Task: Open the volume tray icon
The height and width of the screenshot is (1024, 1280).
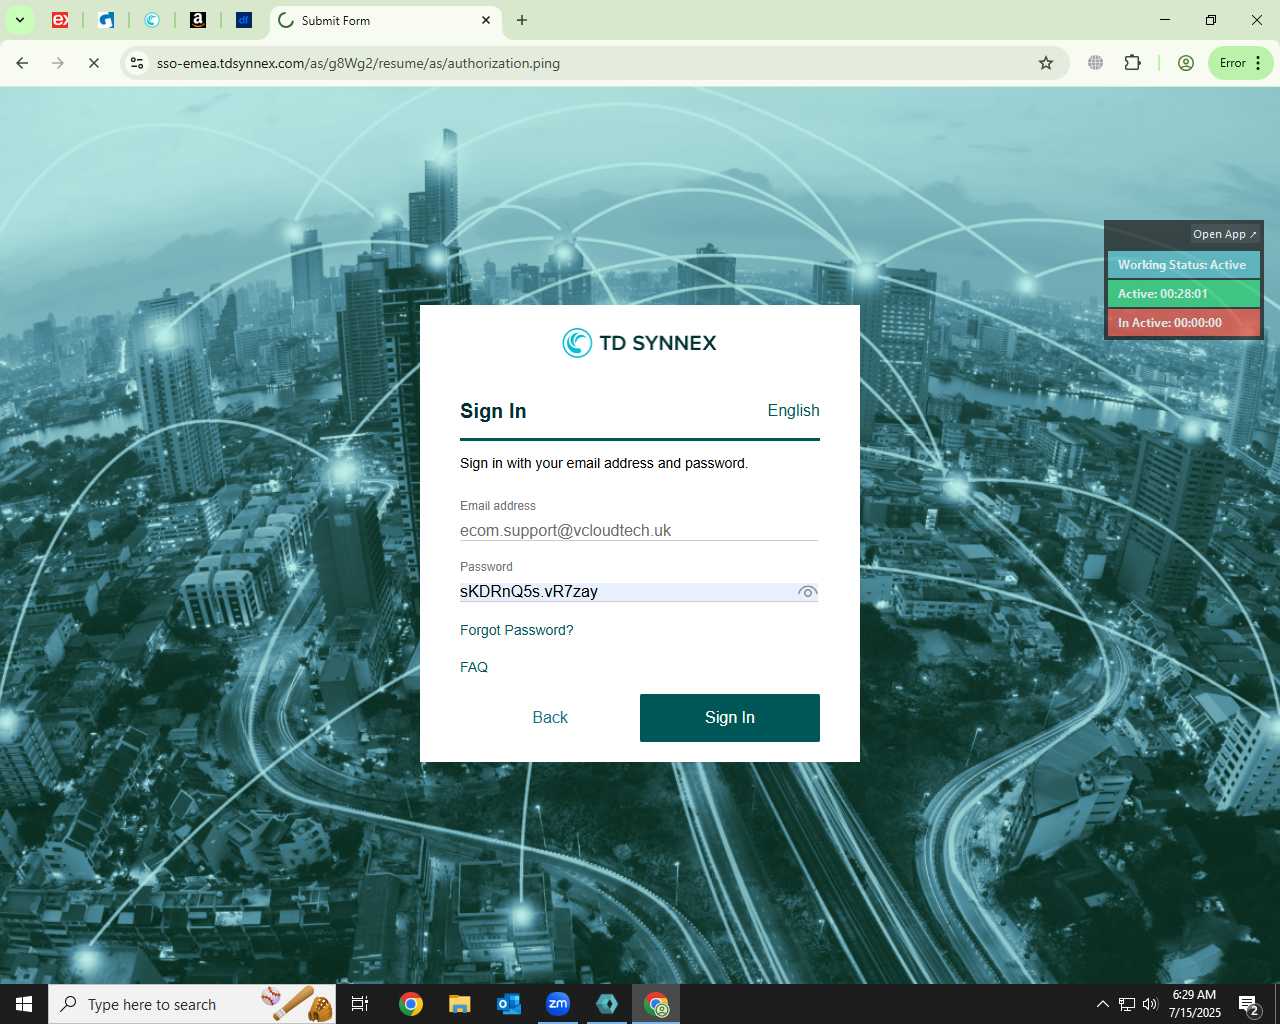Action: coord(1150,1004)
